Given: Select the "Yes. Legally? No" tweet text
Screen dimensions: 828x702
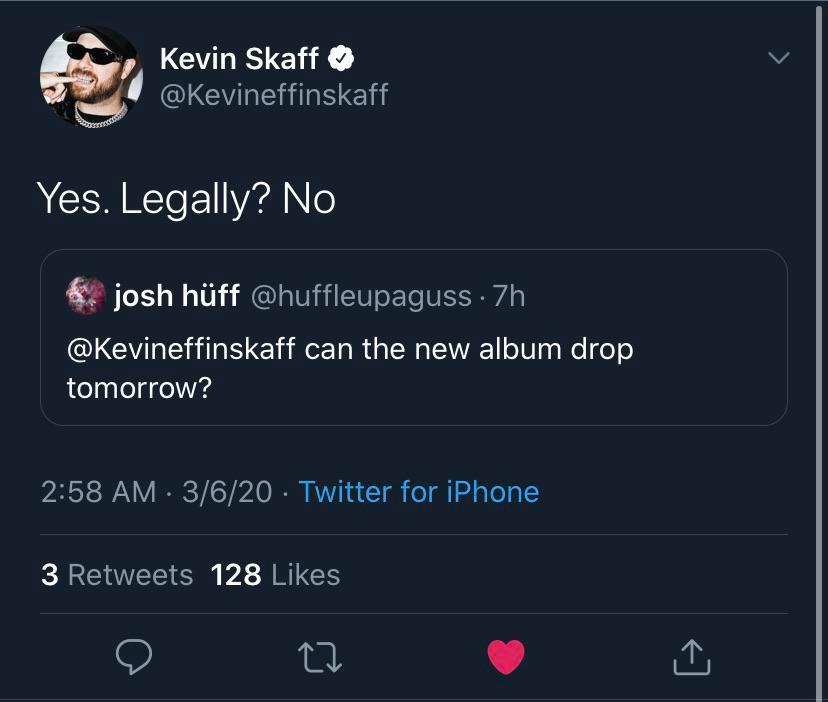Looking at the screenshot, I should pyautogui.click(x=187, y=199).
